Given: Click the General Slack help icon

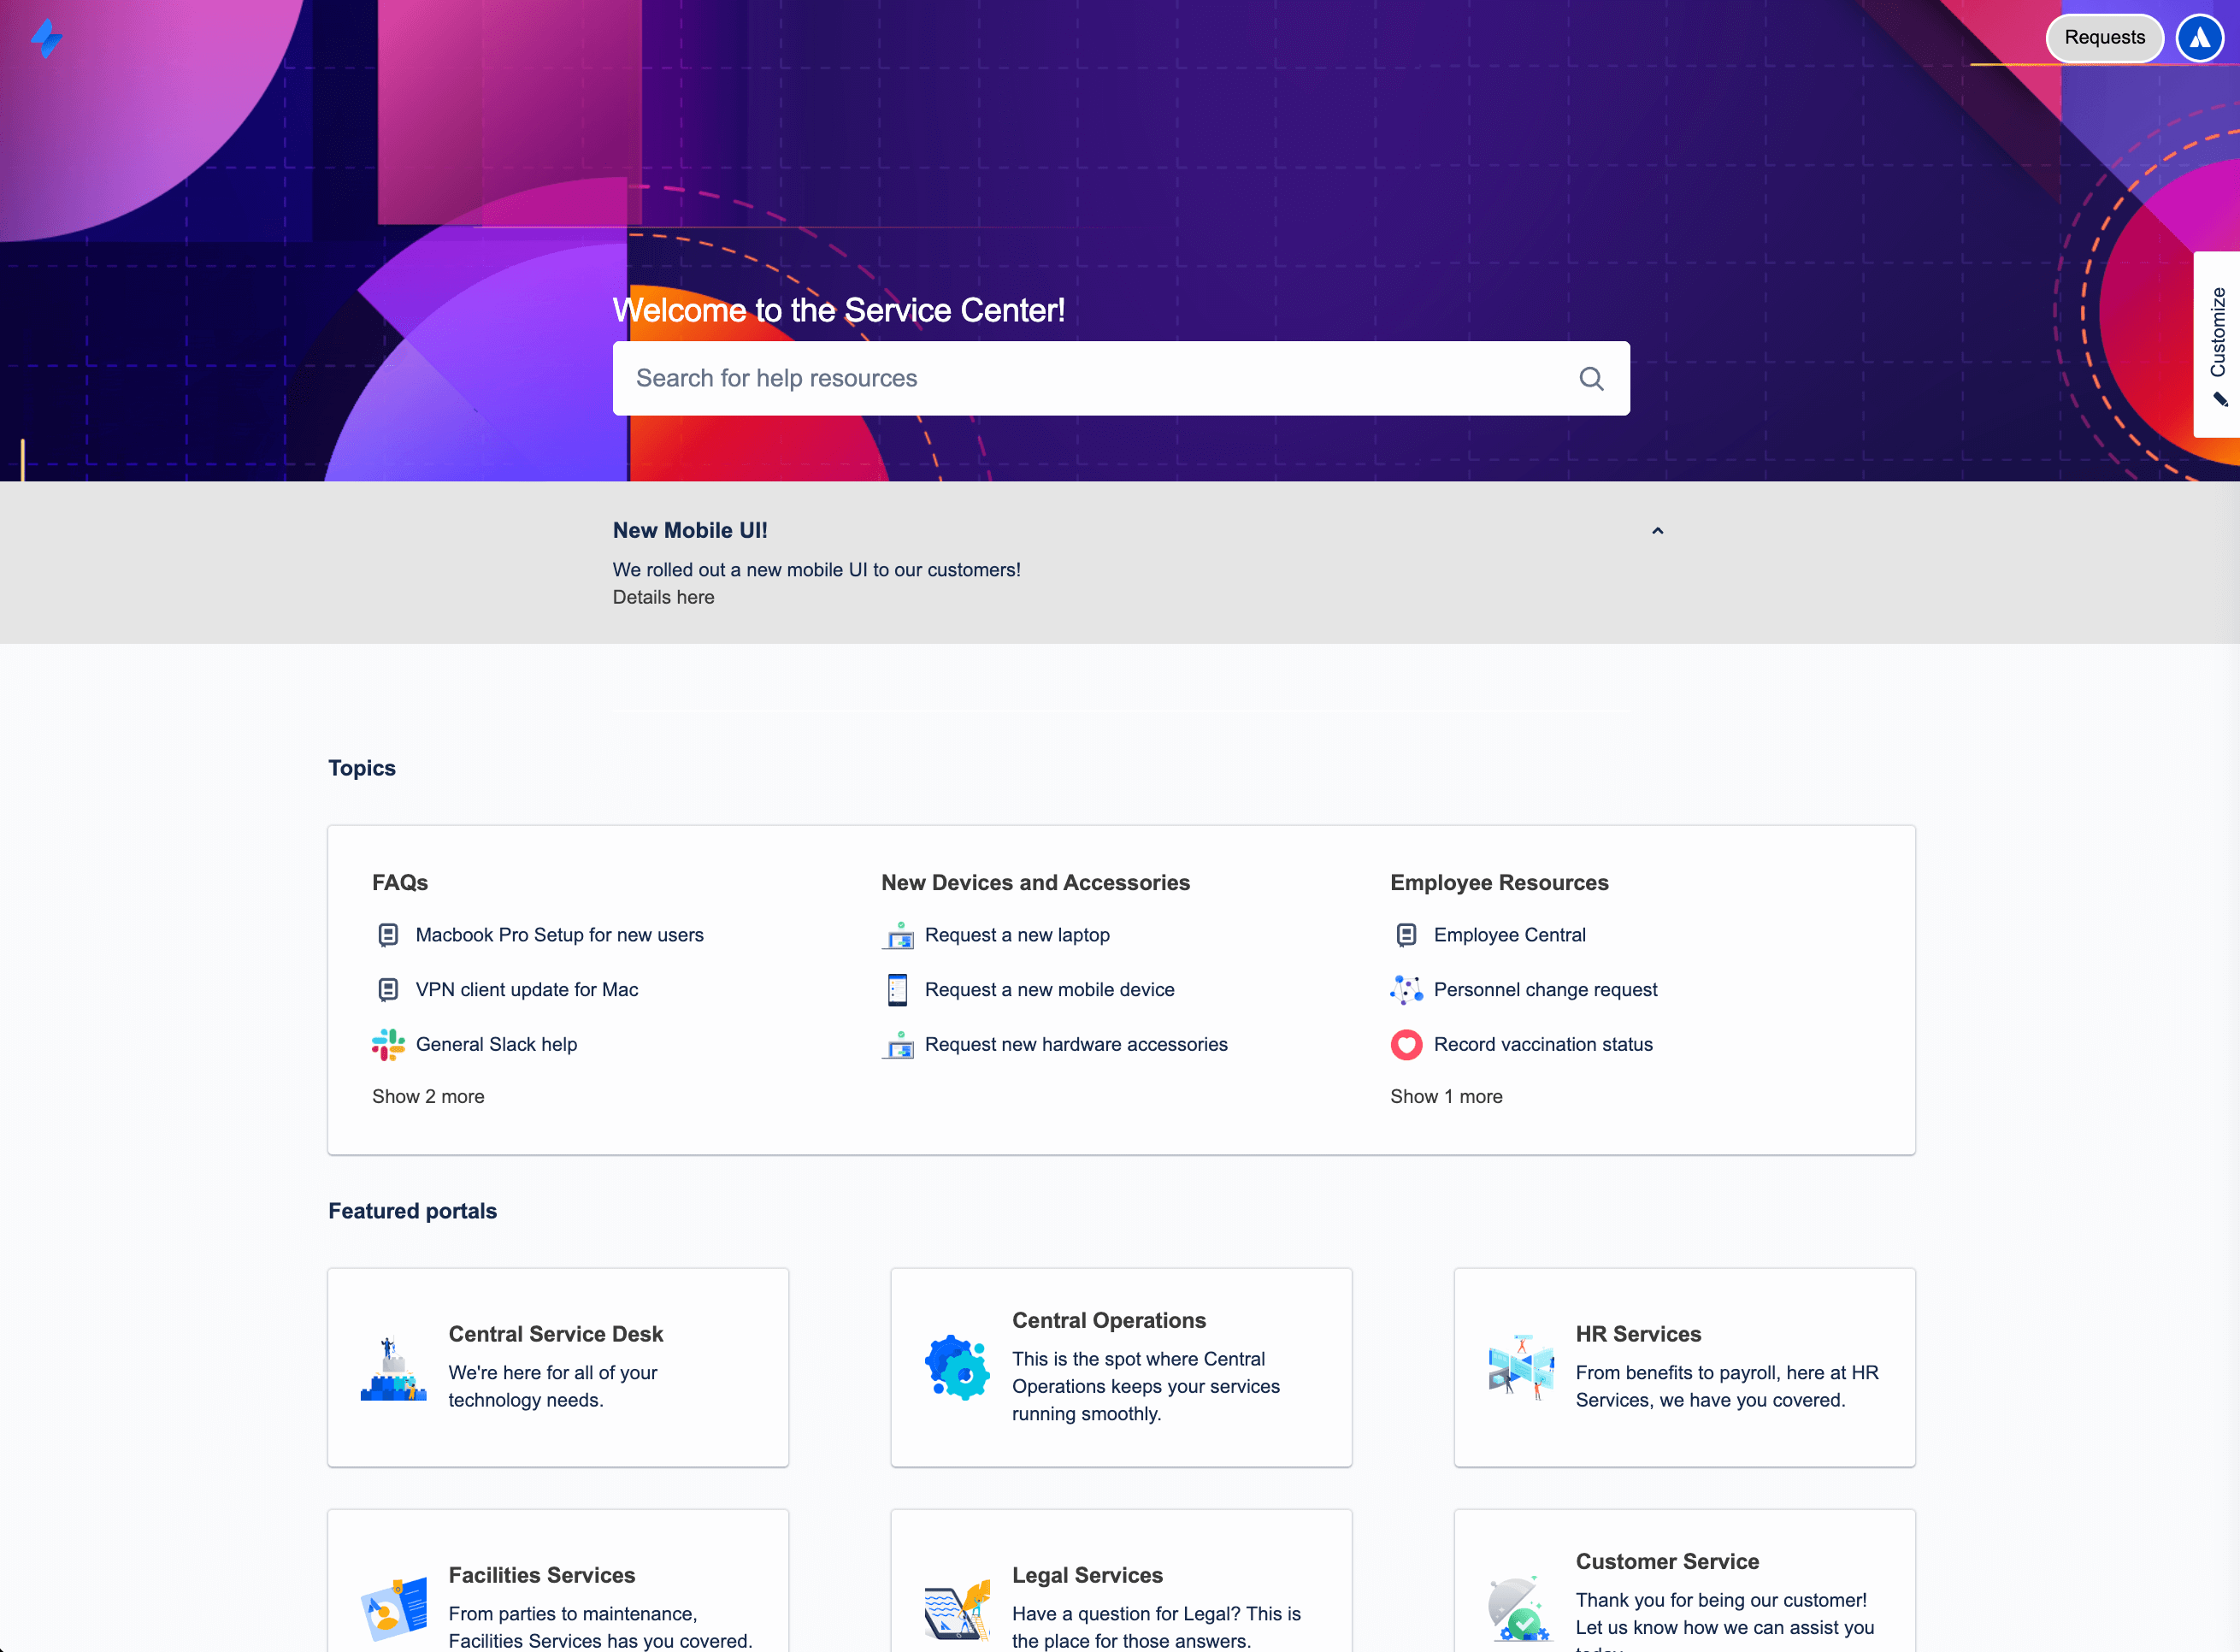Looking at the screenshot, I should pos(388,1043).
